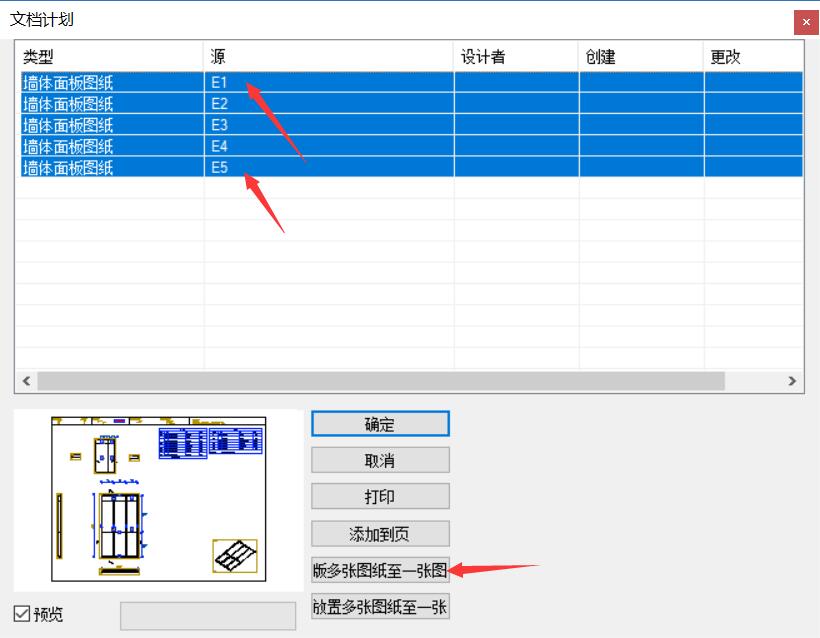Click the 确定 button
Screen dimensions: 820x638
coord(380,424)
